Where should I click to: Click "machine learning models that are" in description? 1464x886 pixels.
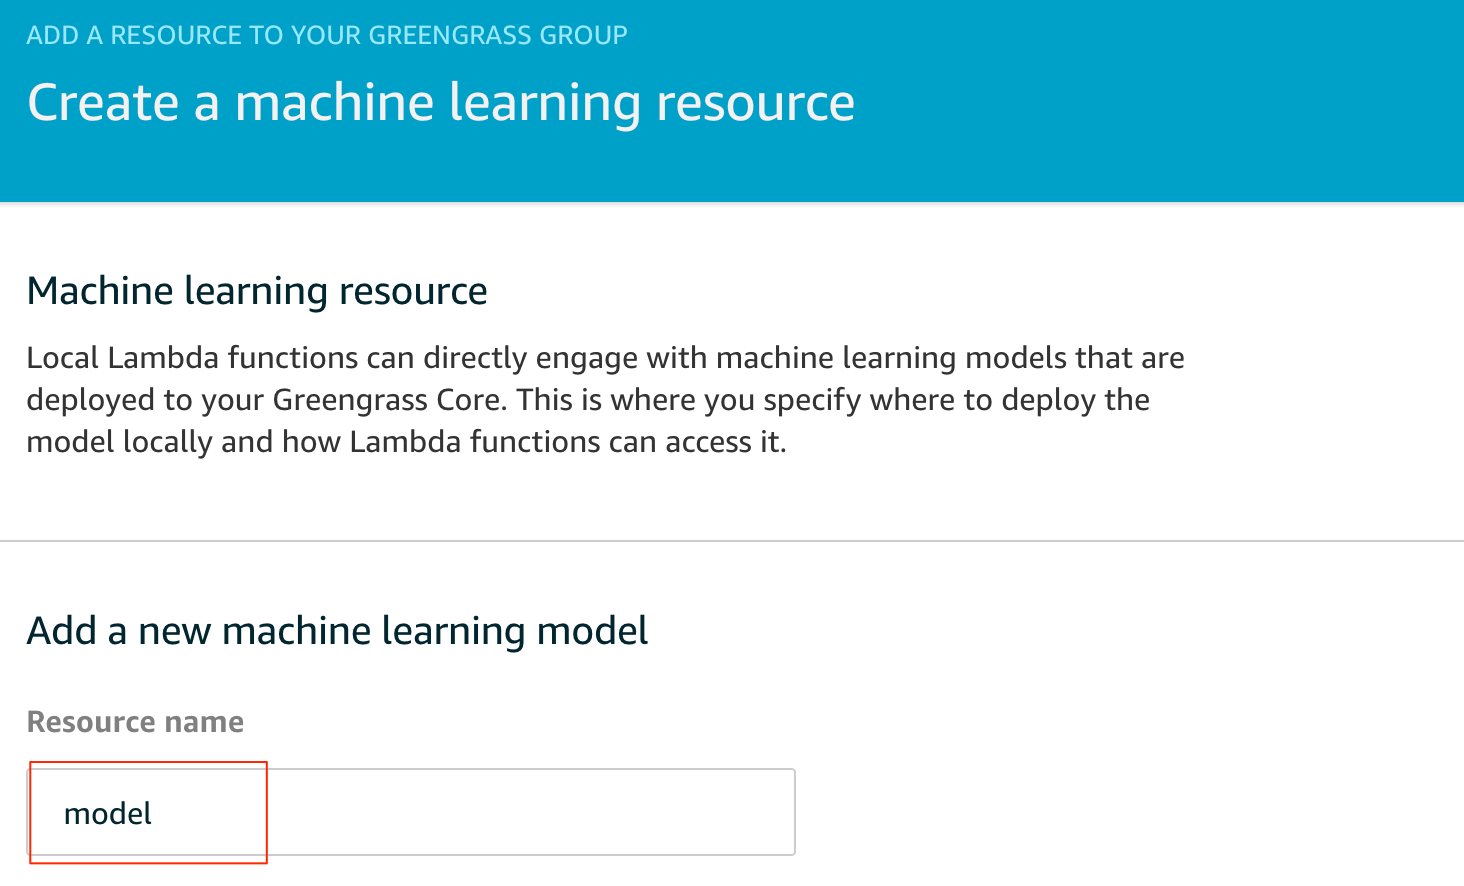(950, 358)
